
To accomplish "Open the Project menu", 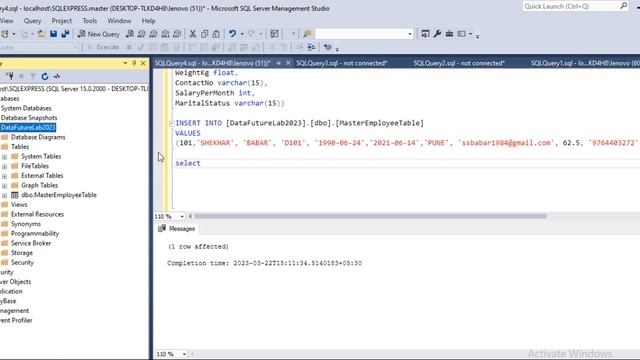I will 62,21.
